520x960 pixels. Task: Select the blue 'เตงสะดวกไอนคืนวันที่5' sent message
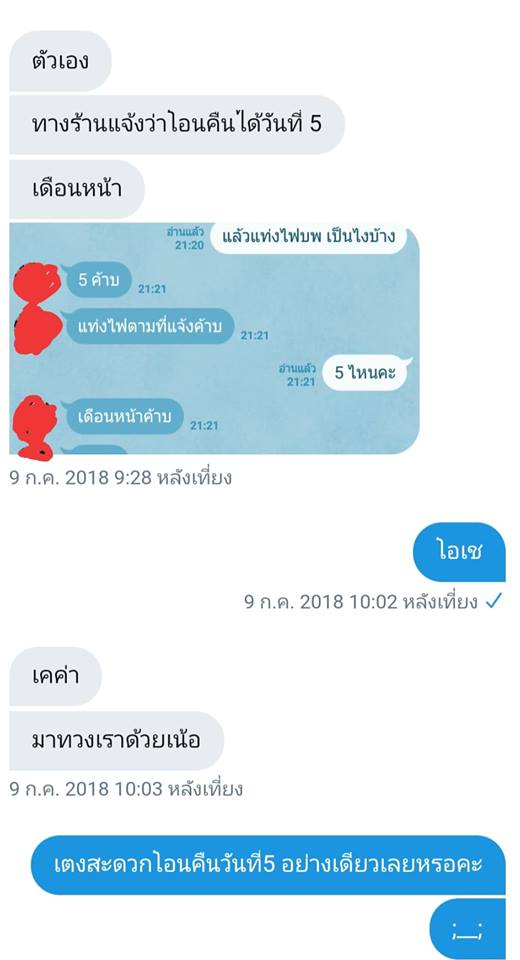[268, 865]
